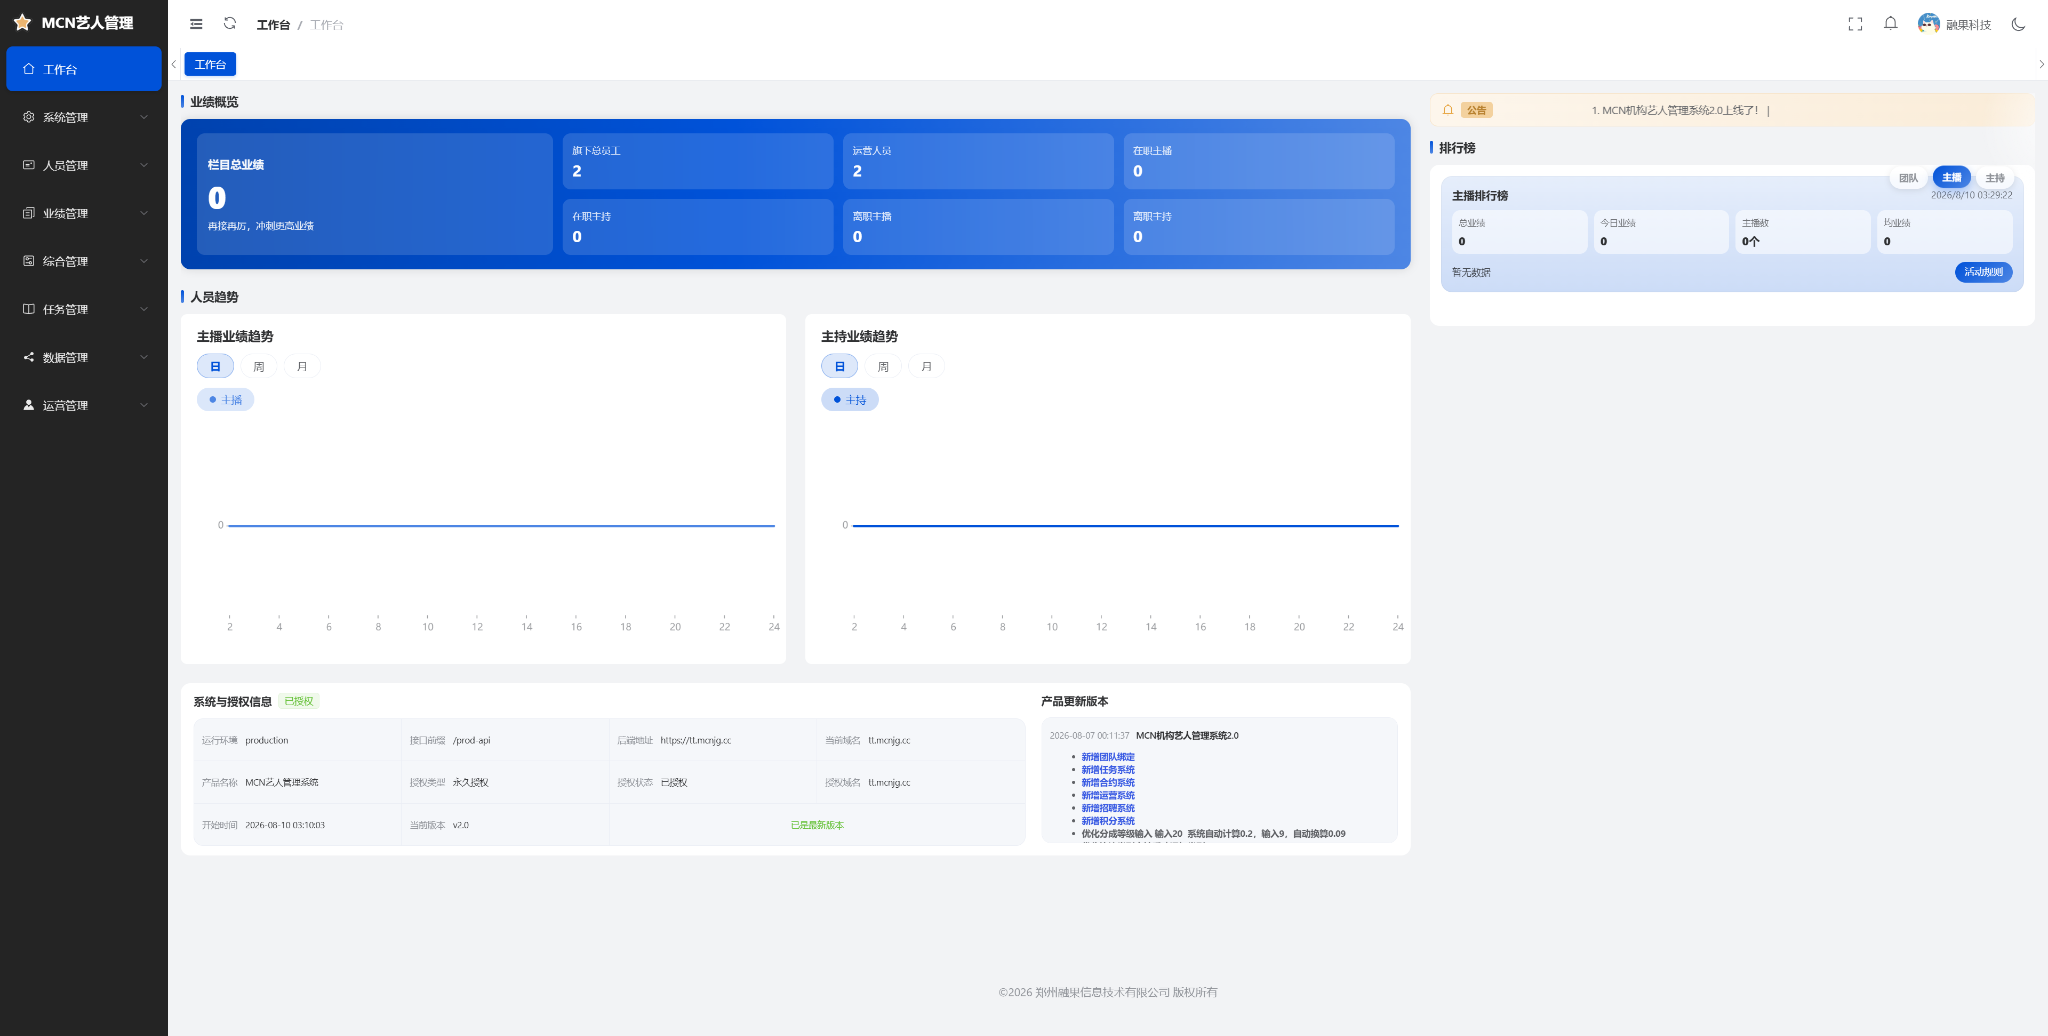The image size is (2048, 1036).
Task: Toggle the 主持 legend series
Action: 850,400
